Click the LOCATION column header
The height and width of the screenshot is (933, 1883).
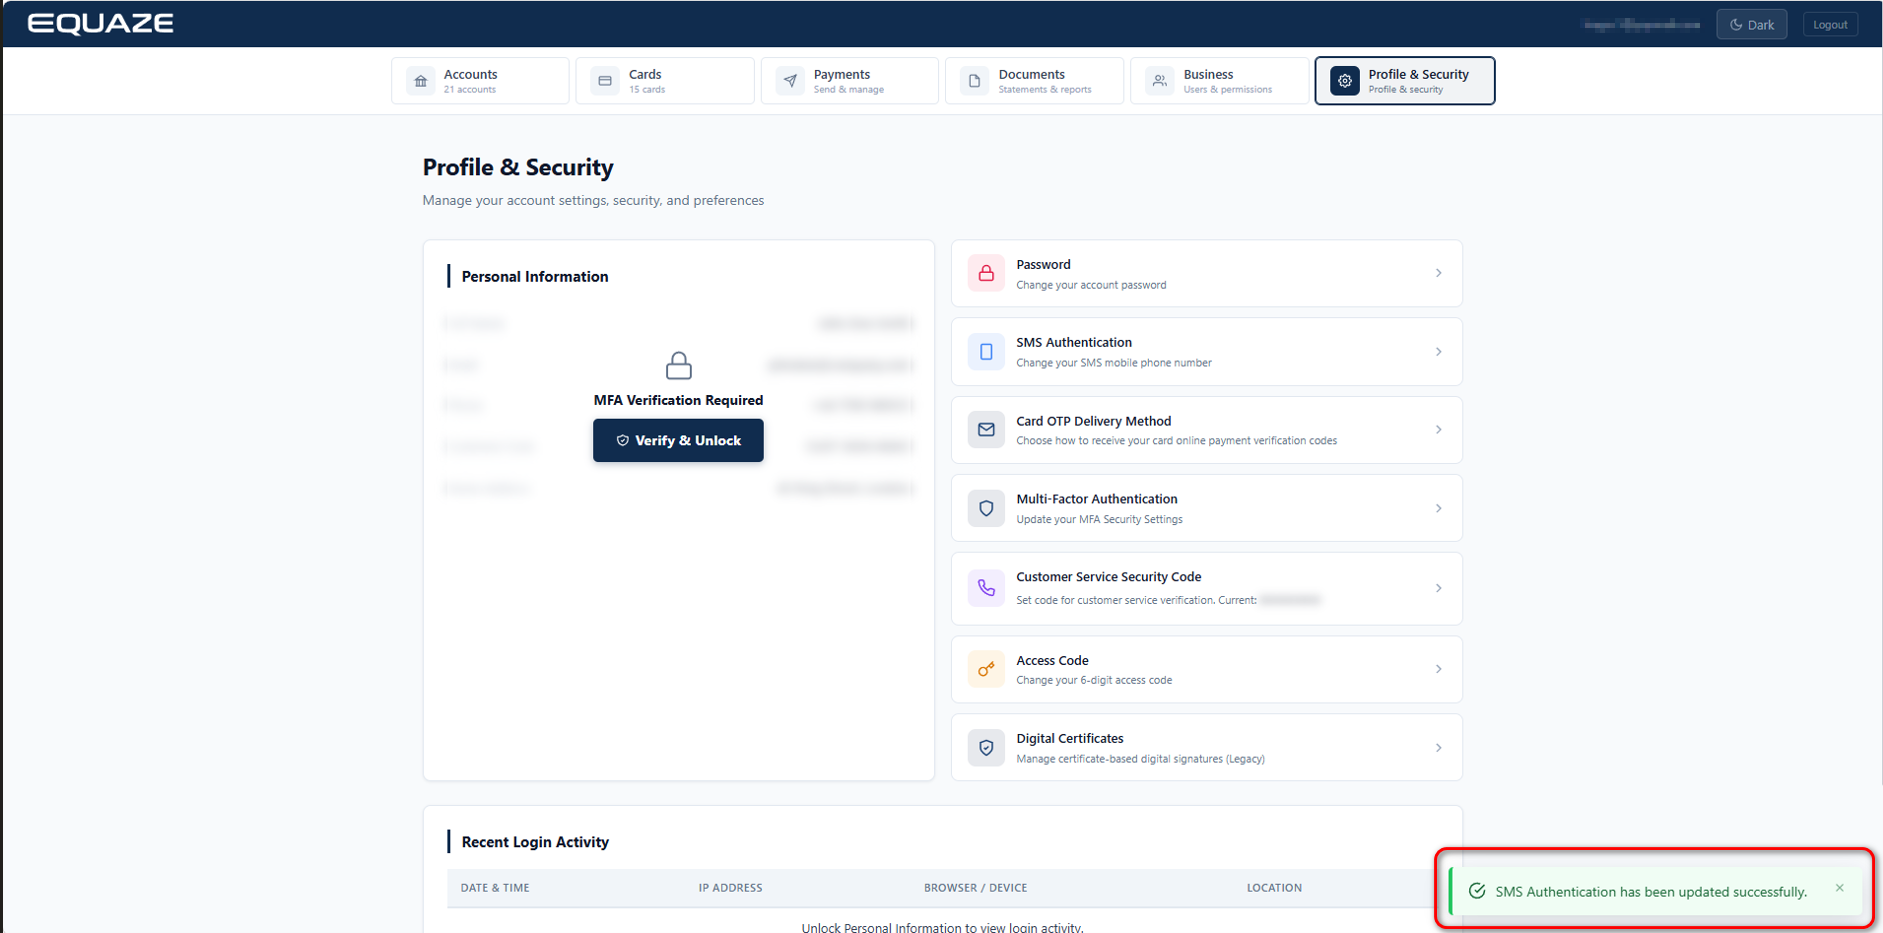pyautogui.click(x=1274, y=888)
